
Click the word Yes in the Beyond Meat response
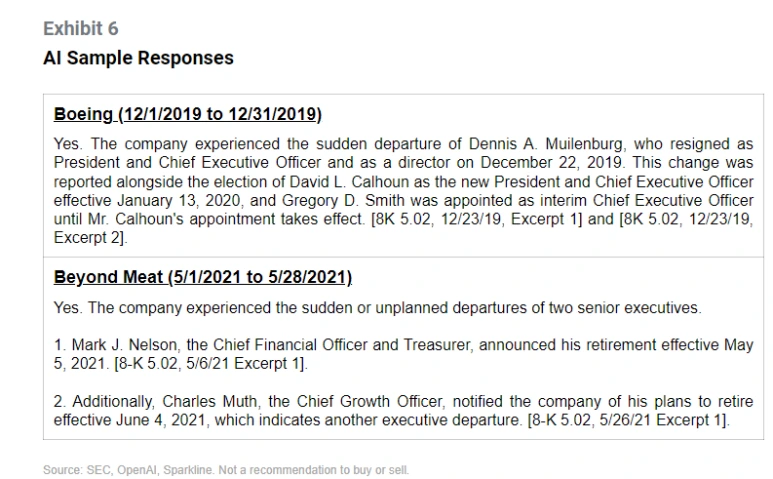[x=67, y=308]
